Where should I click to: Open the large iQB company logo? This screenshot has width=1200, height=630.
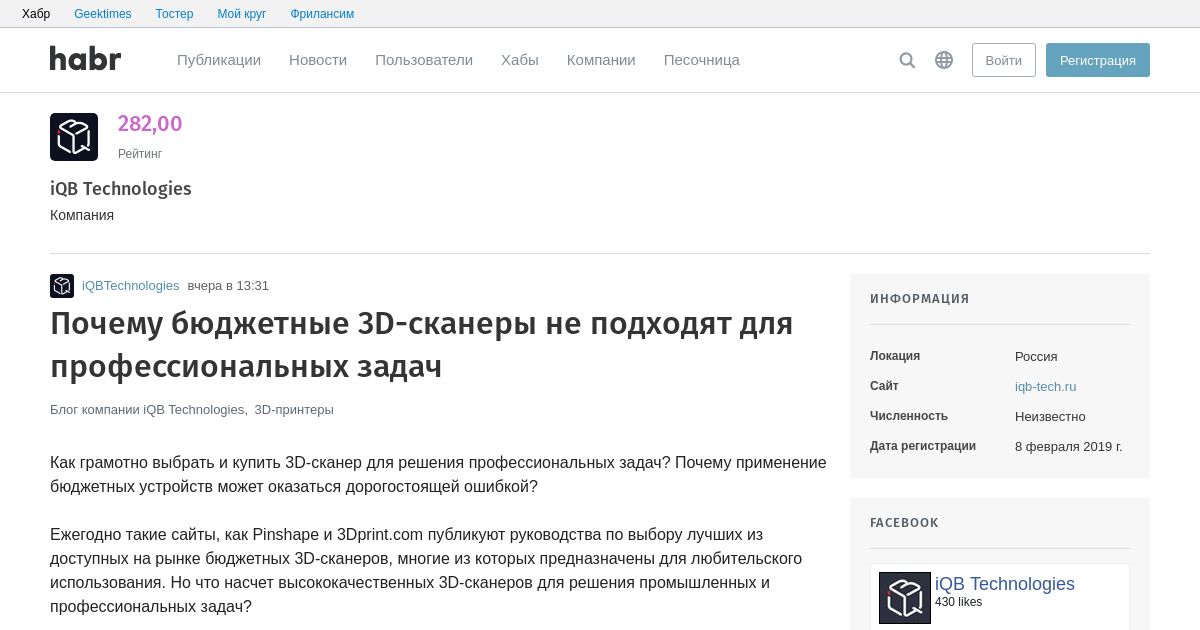pos(74,137)
